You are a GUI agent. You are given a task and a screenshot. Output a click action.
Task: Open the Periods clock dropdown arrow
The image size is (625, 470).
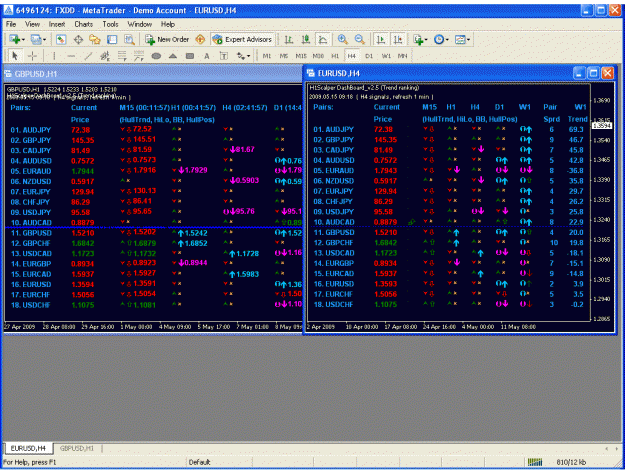pos(447,39)
